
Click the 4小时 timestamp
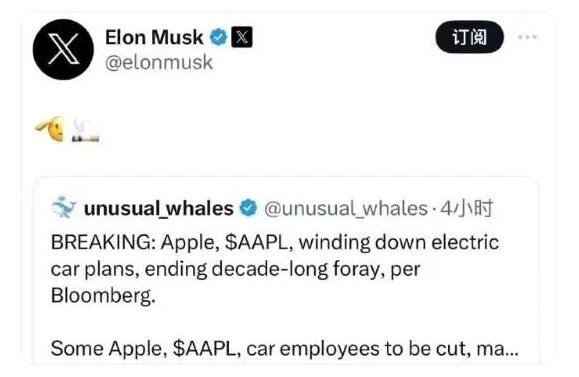(x=467, y=208)
